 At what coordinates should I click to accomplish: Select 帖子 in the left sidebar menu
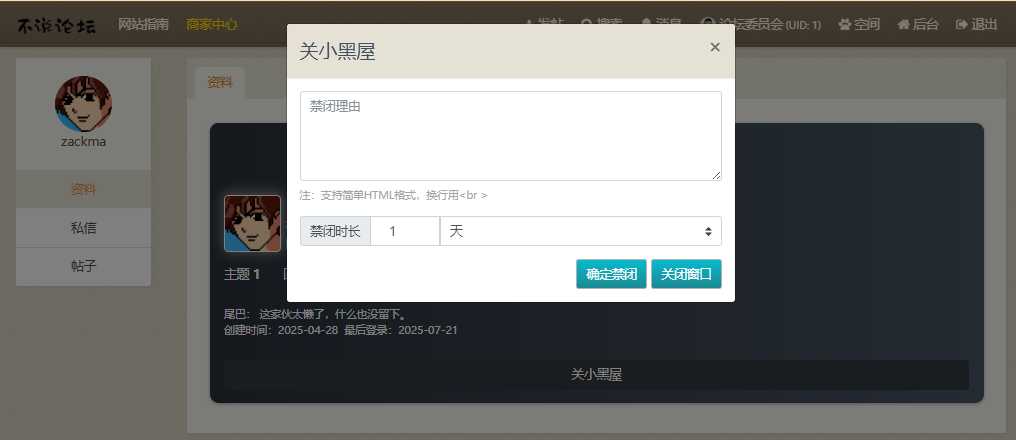(83, 266)
